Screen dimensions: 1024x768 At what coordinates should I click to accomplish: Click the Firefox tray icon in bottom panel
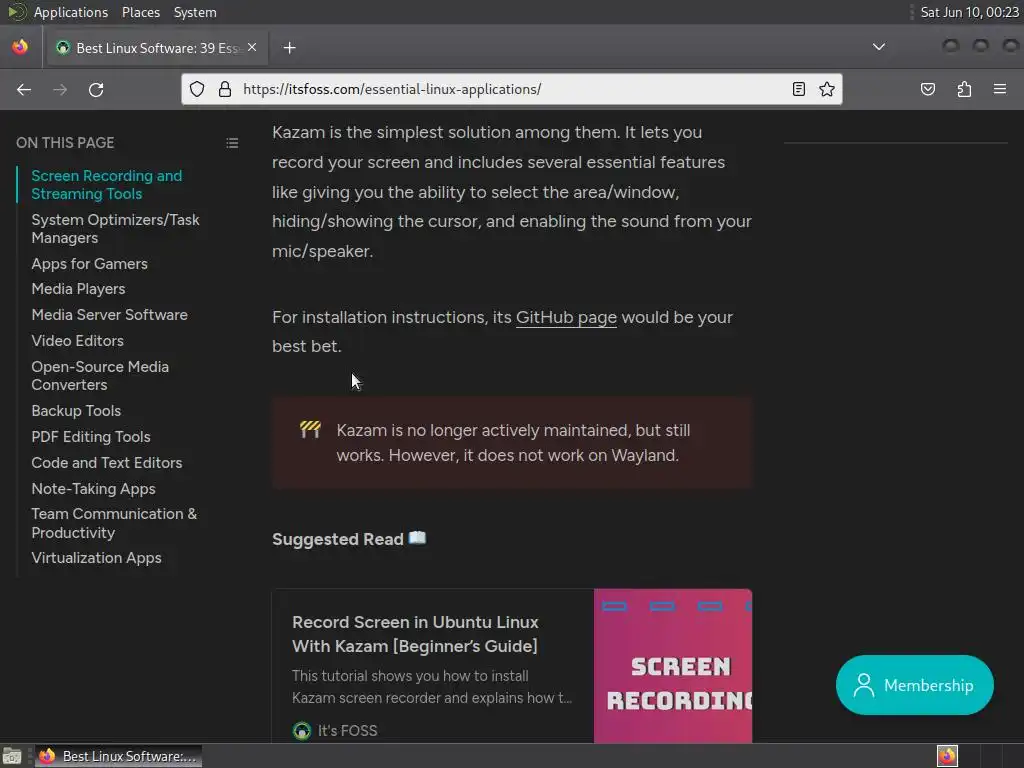click(947, 756)
